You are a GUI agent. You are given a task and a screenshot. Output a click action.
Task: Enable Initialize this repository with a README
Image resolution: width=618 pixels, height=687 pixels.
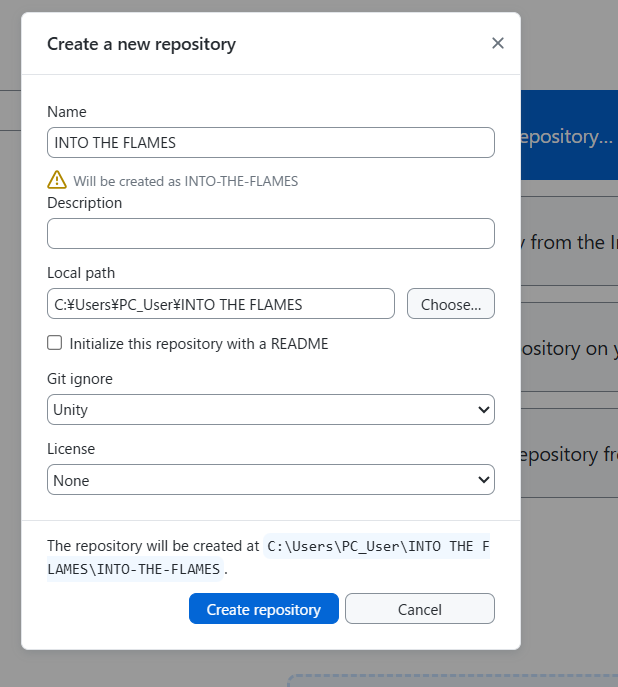click(x=55, y=343)
